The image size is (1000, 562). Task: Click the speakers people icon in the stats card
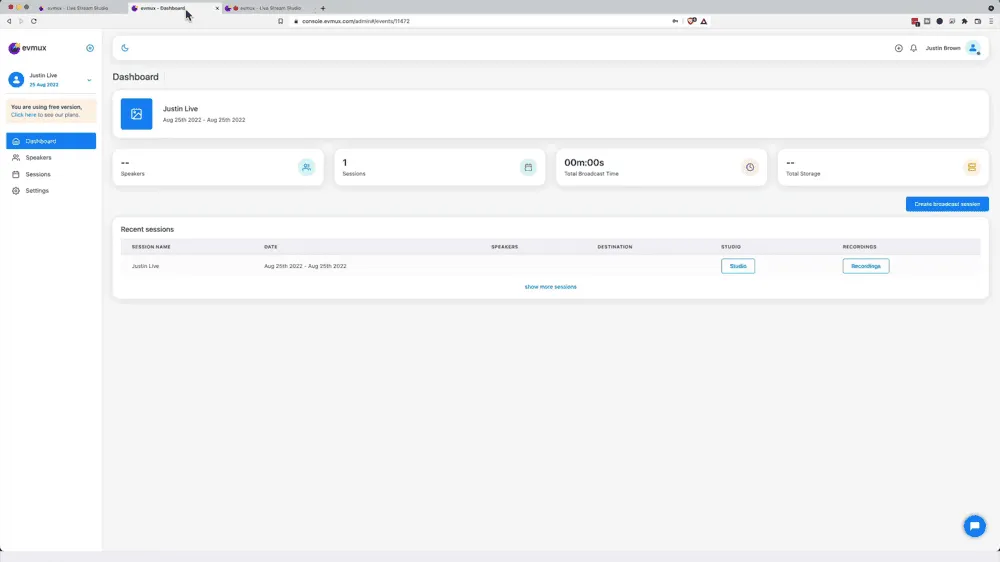[306, 167]
